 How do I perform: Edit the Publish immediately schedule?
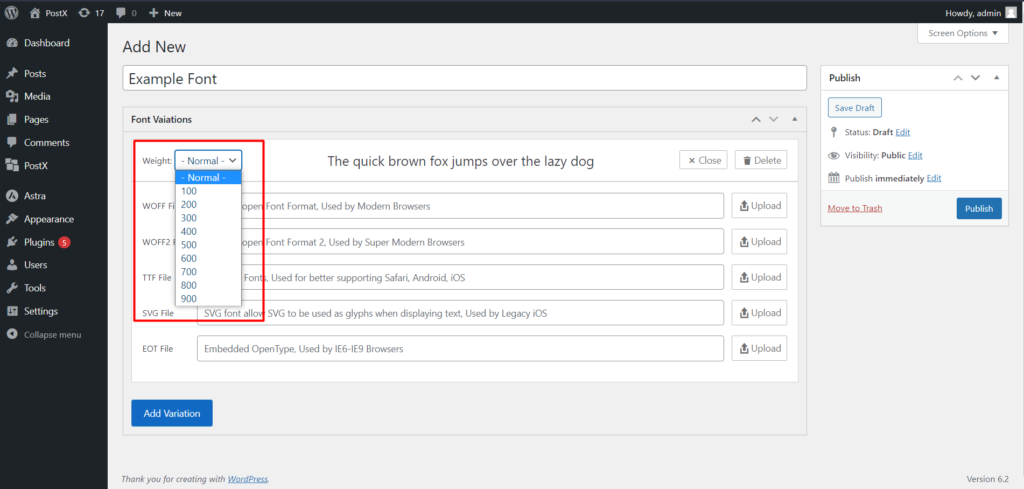(x=934, y=178)
